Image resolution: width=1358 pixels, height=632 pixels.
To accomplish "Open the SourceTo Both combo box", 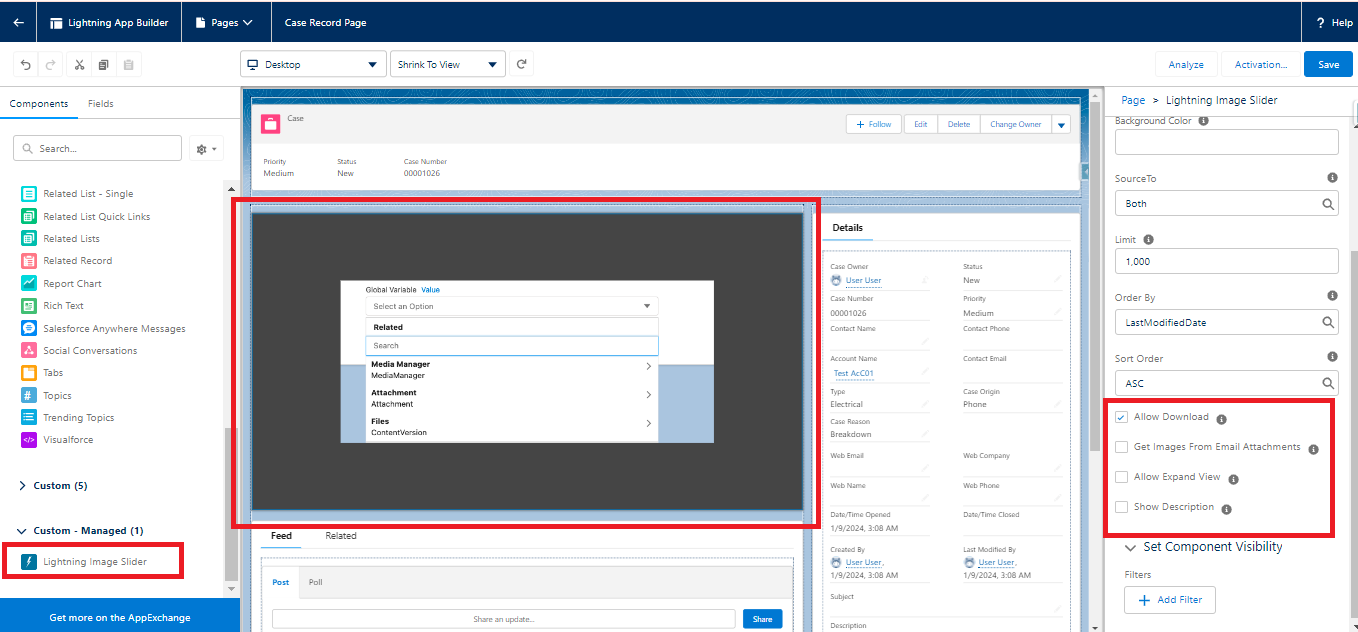I will tap(1226, 203).
